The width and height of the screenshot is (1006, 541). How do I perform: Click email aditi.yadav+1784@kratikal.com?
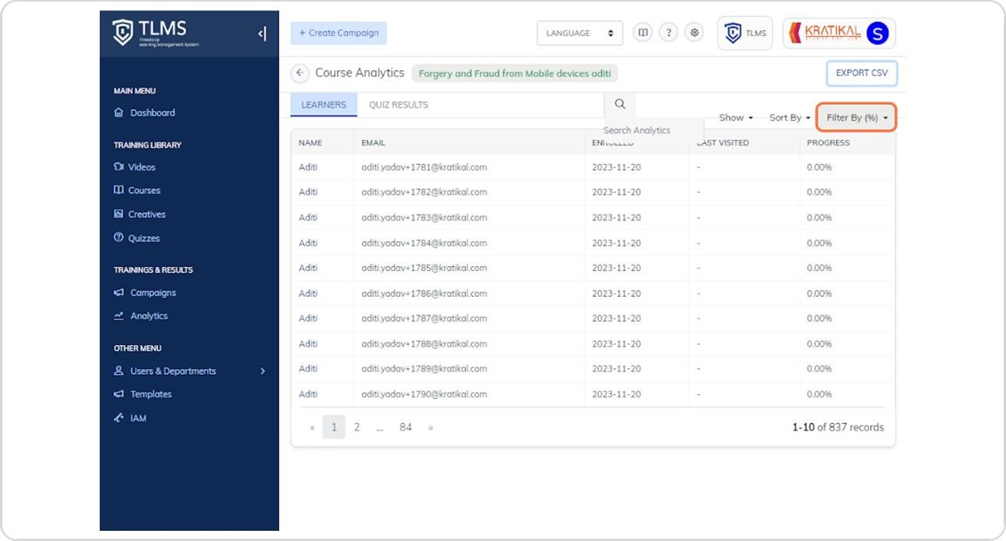[x=423, y=243]
